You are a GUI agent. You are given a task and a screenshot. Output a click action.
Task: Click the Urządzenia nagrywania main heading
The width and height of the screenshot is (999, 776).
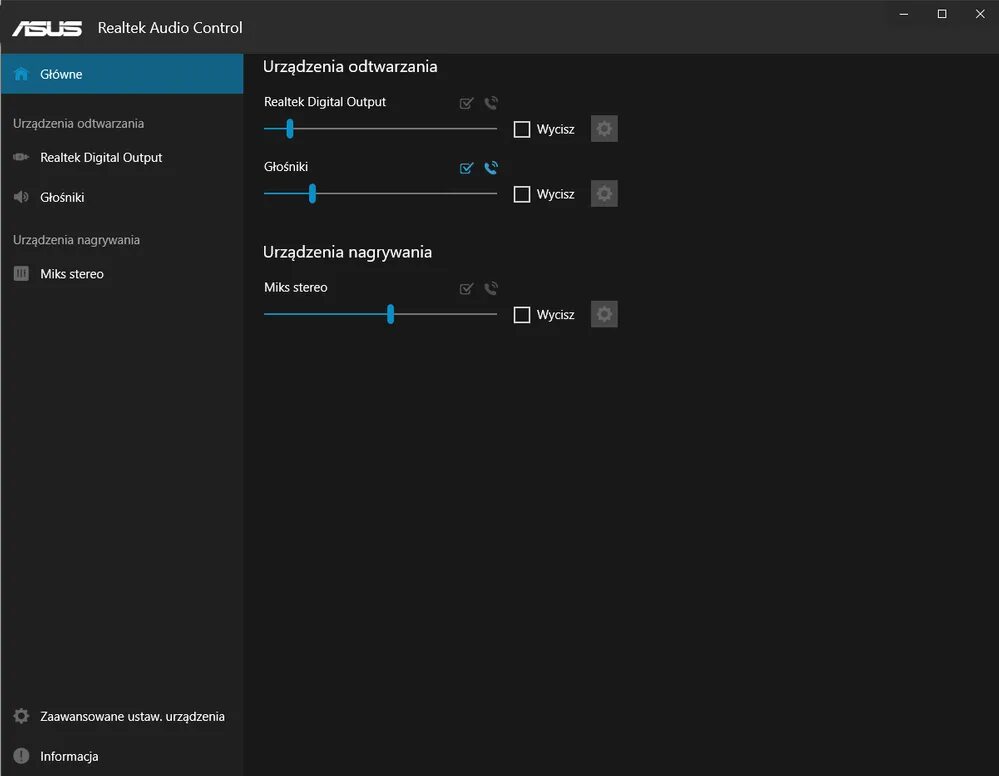coord(347,252)
